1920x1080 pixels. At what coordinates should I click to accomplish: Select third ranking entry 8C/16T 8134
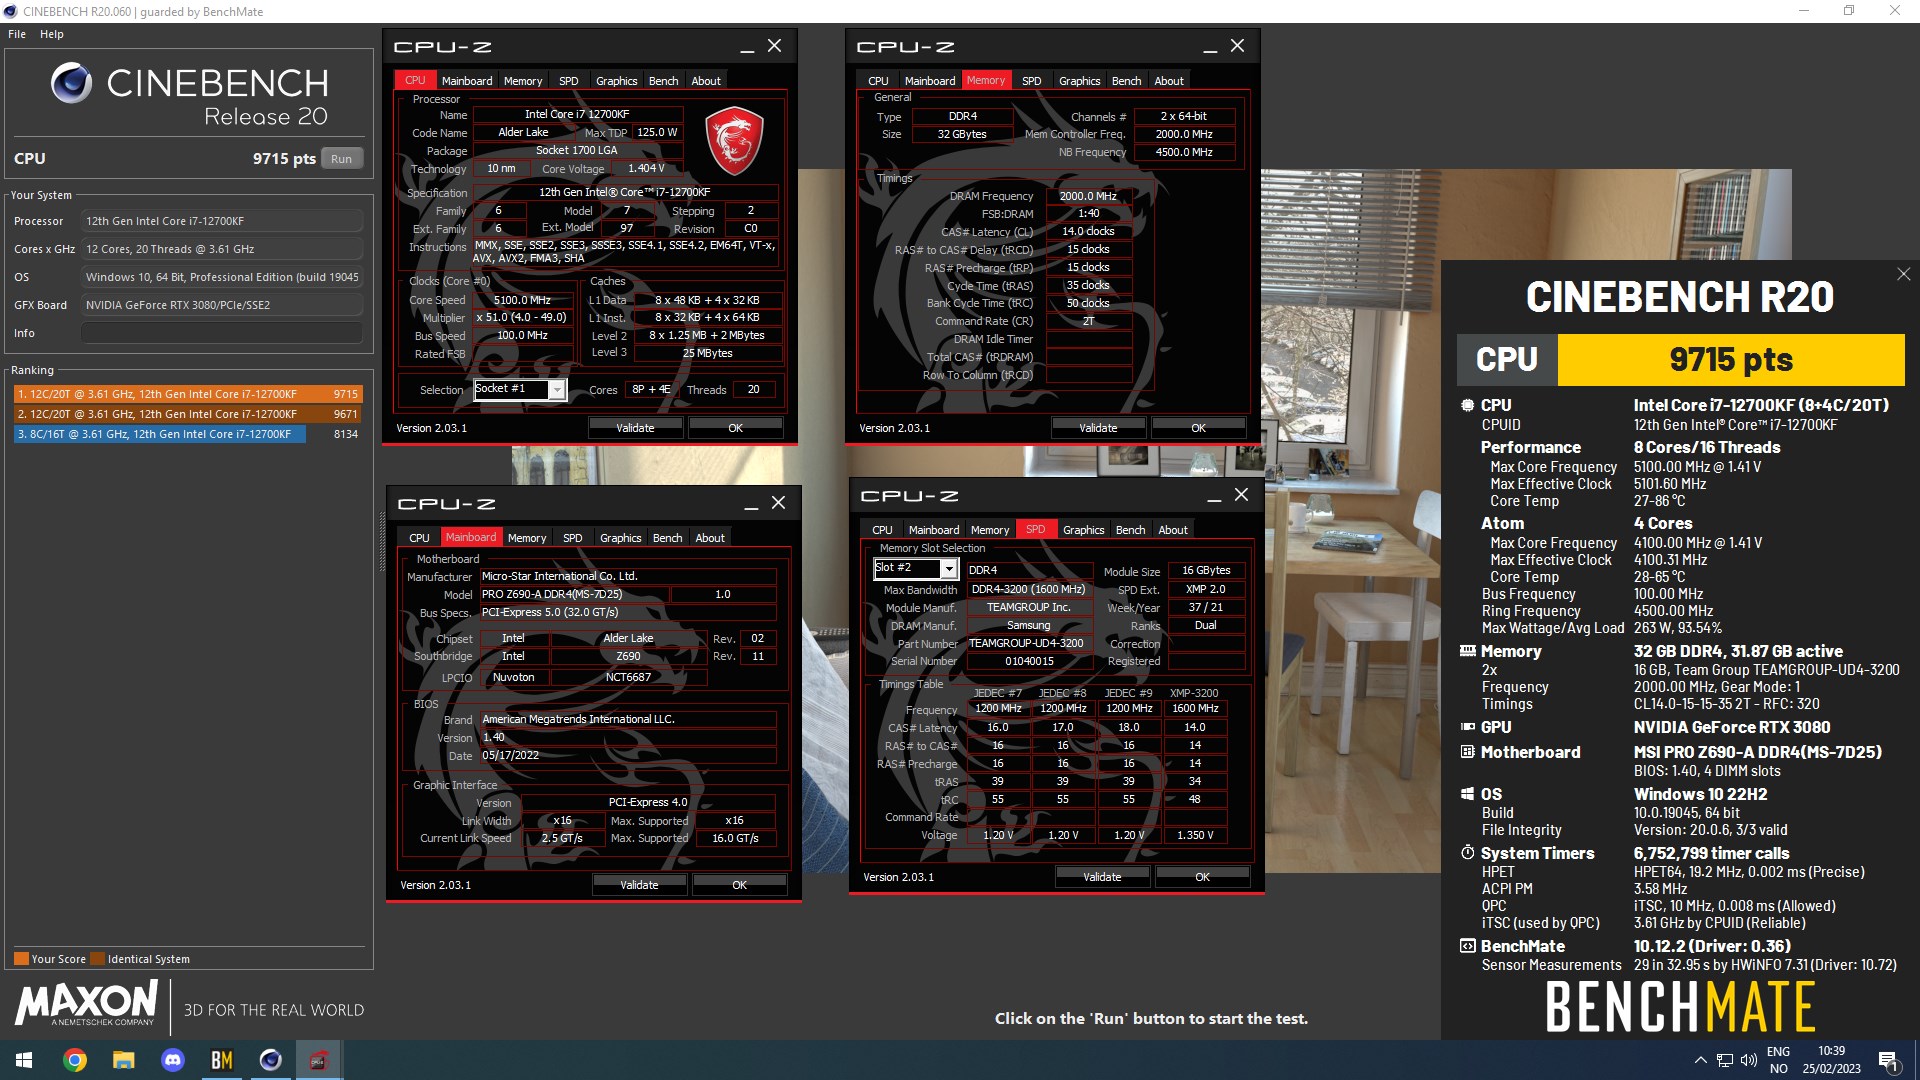point(188,434)
